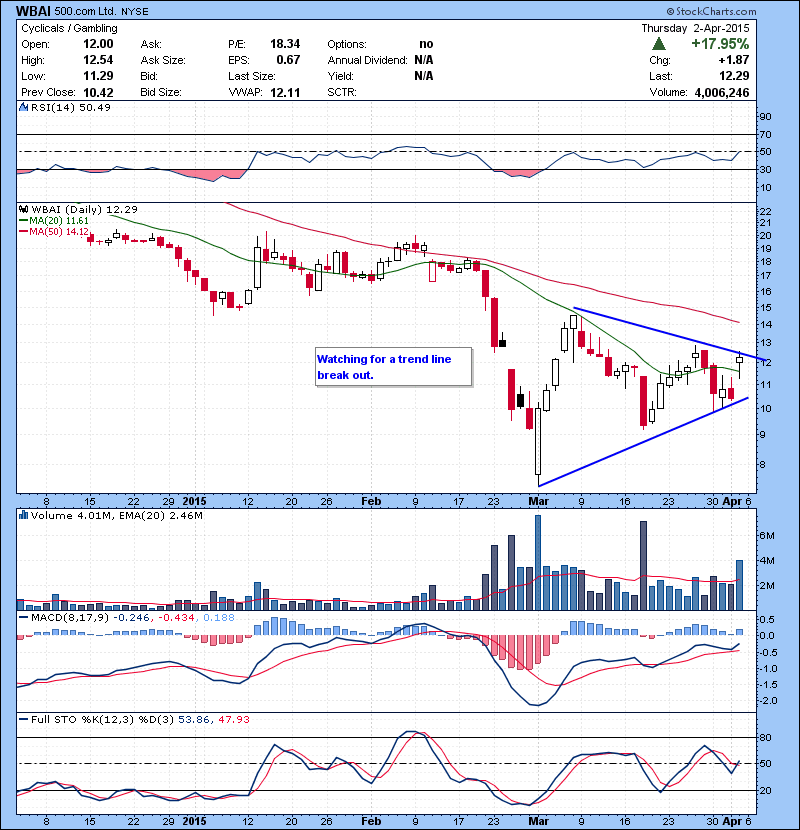
Task: Click the 'Mar' label on the lower date axis
Action: (x=538, y=821)
